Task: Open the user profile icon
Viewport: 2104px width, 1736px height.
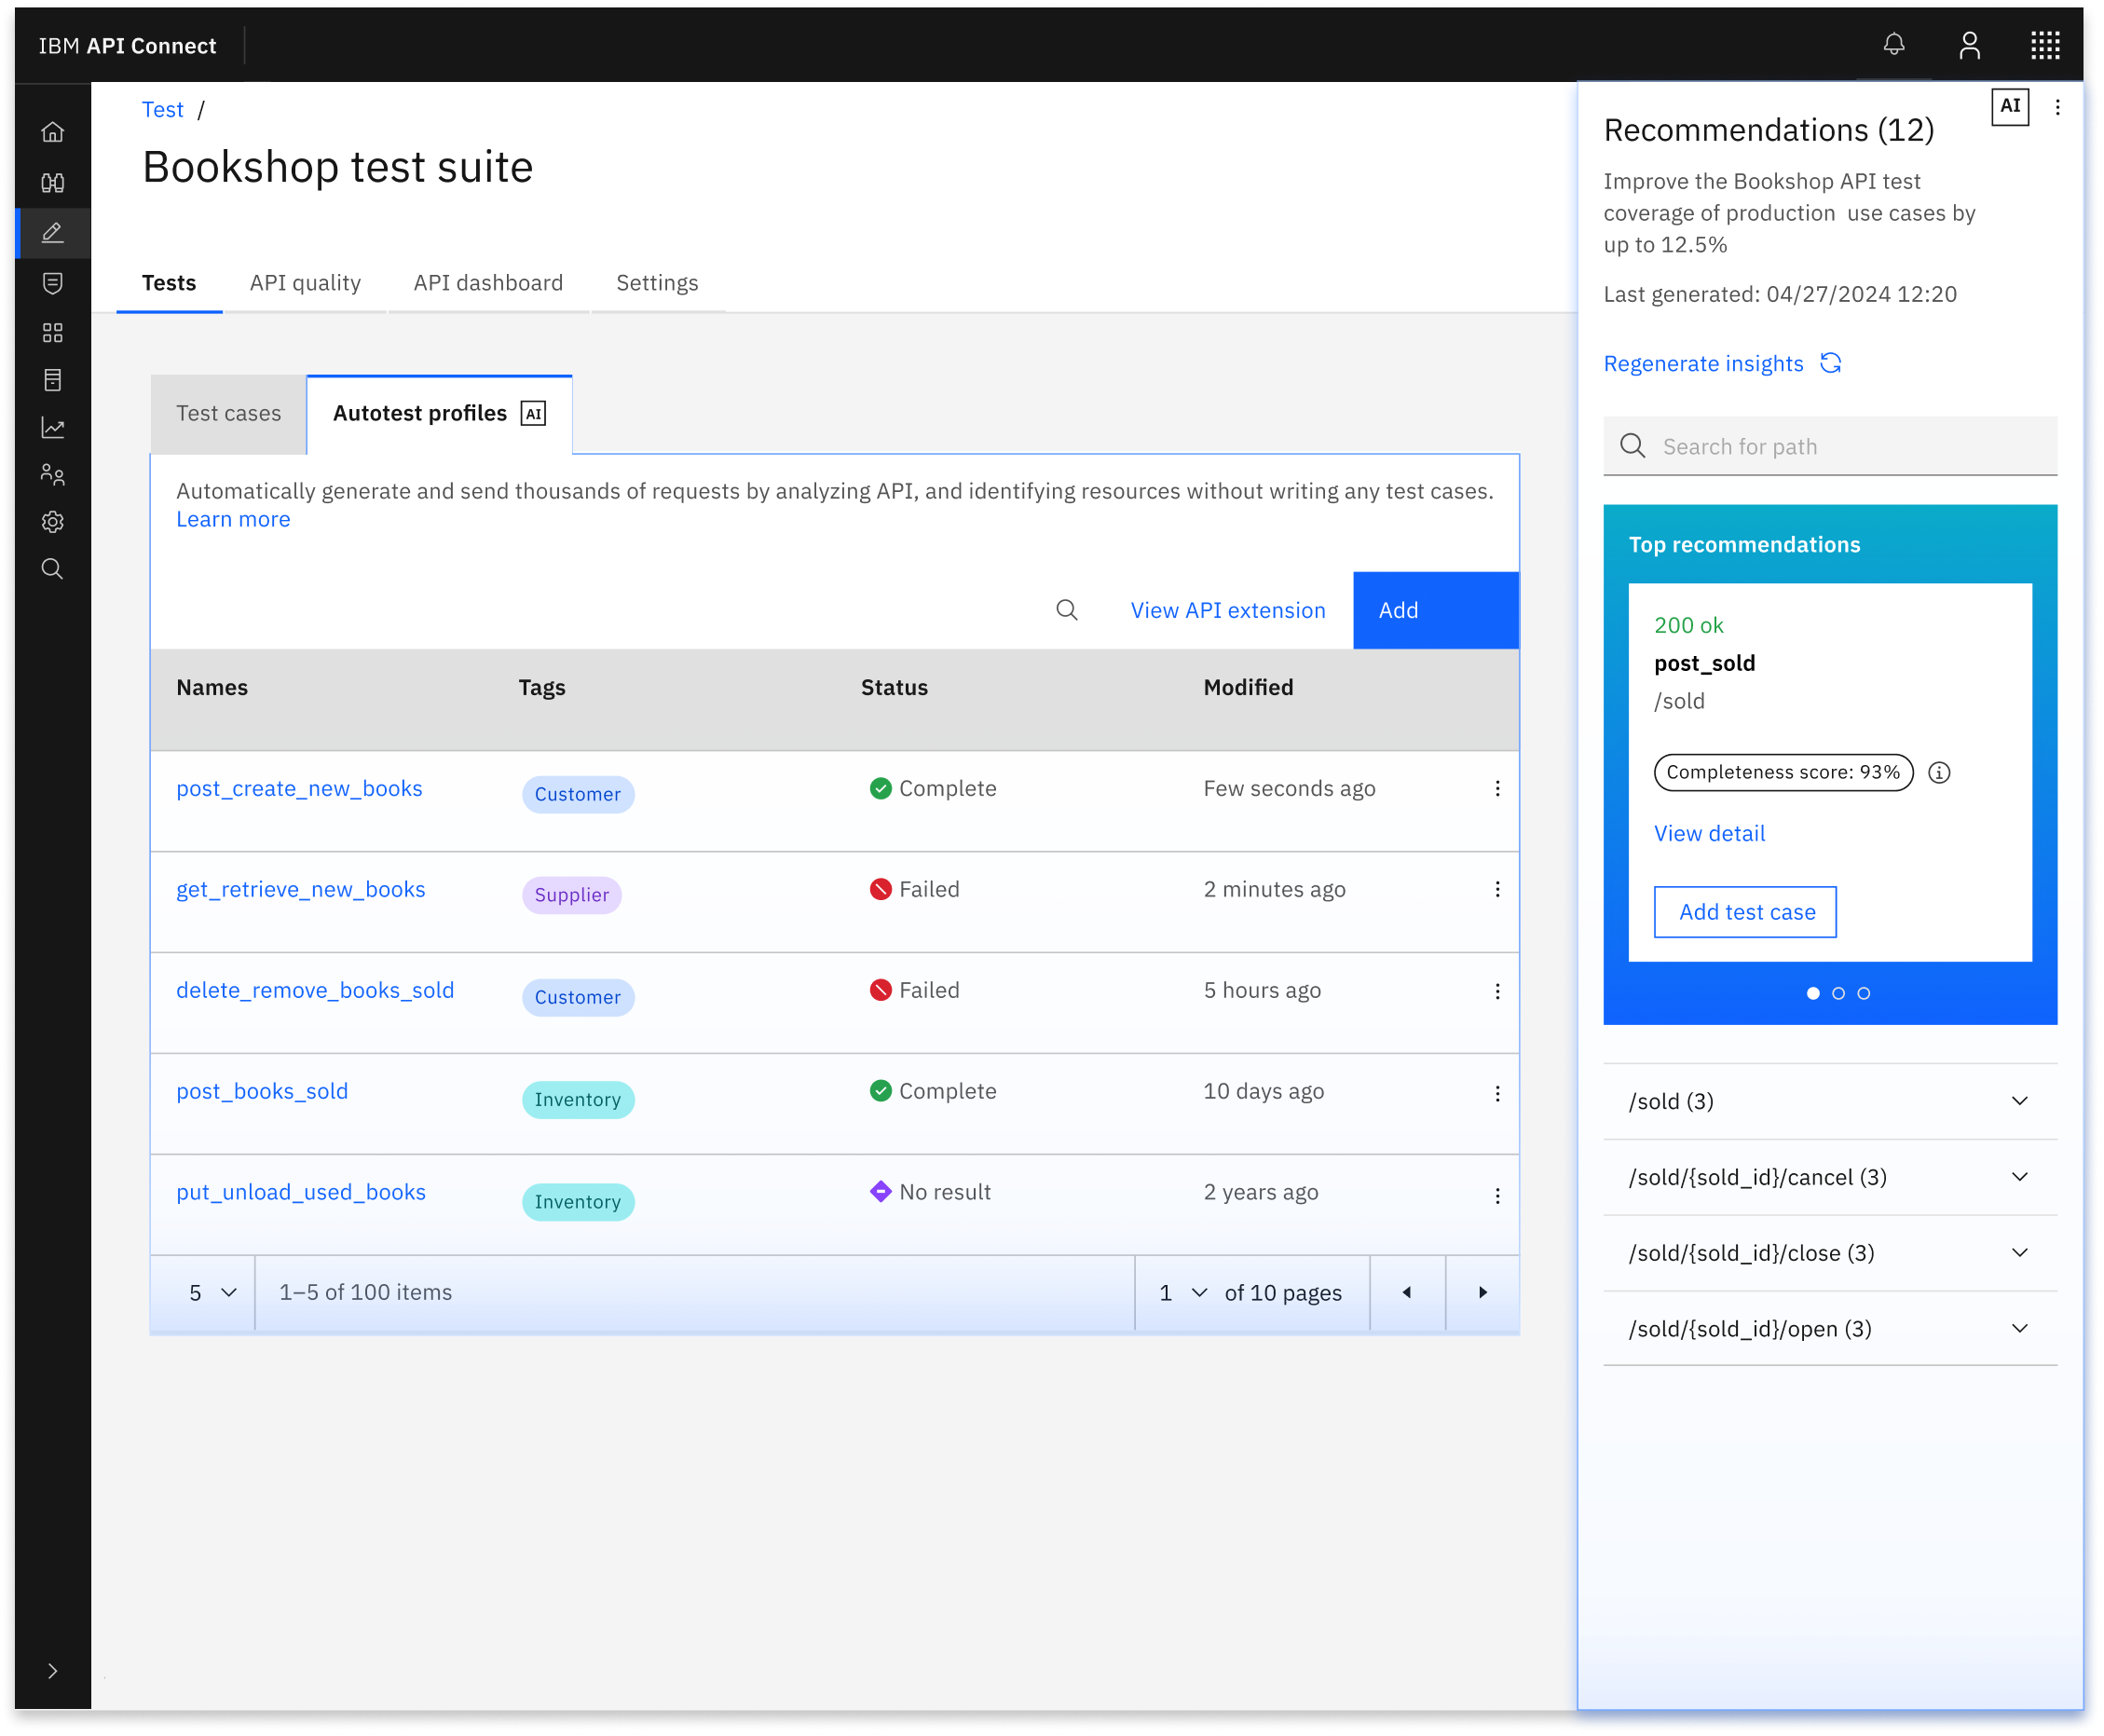Action: pos(1970,45)
